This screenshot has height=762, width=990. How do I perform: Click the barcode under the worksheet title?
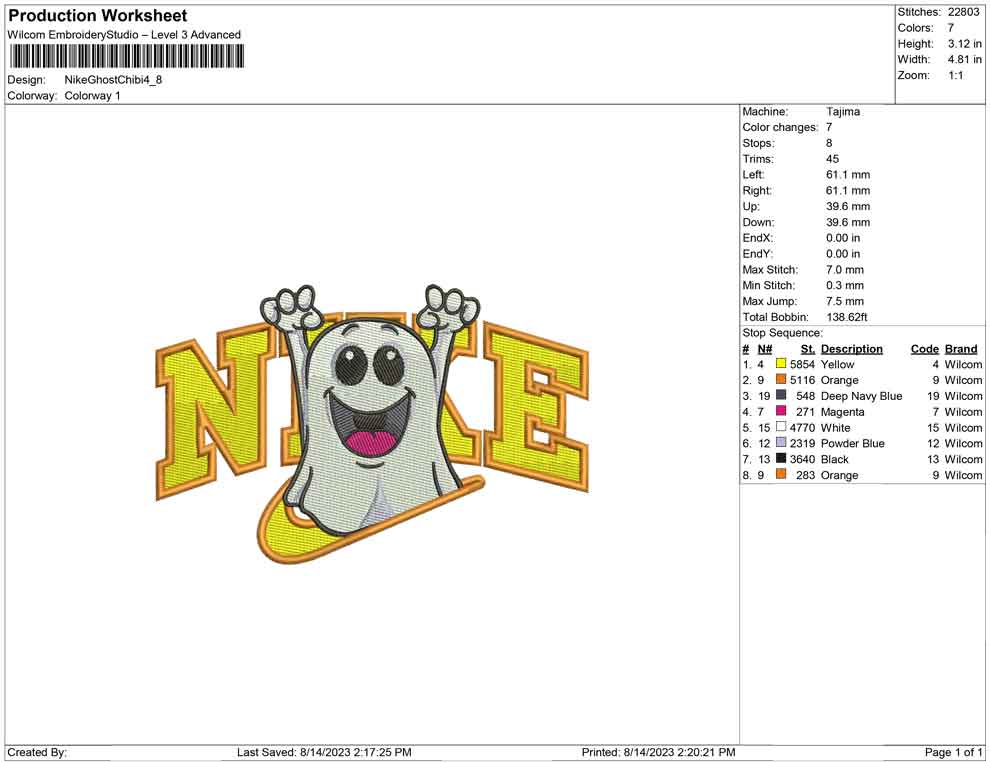pyautogui.click(x=126, y=56)
